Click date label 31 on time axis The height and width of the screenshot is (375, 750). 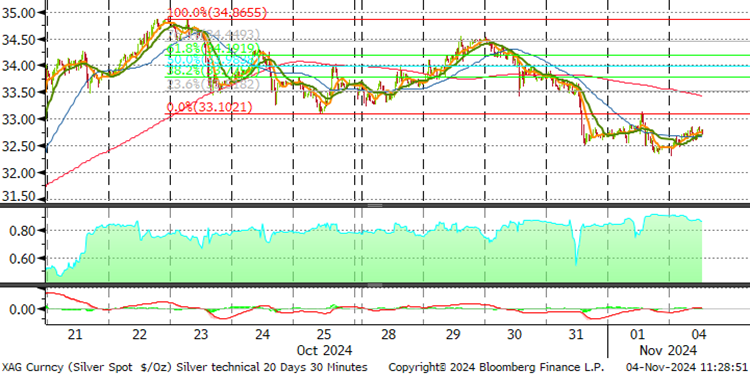pyautogui.click(x=576, y=333)
